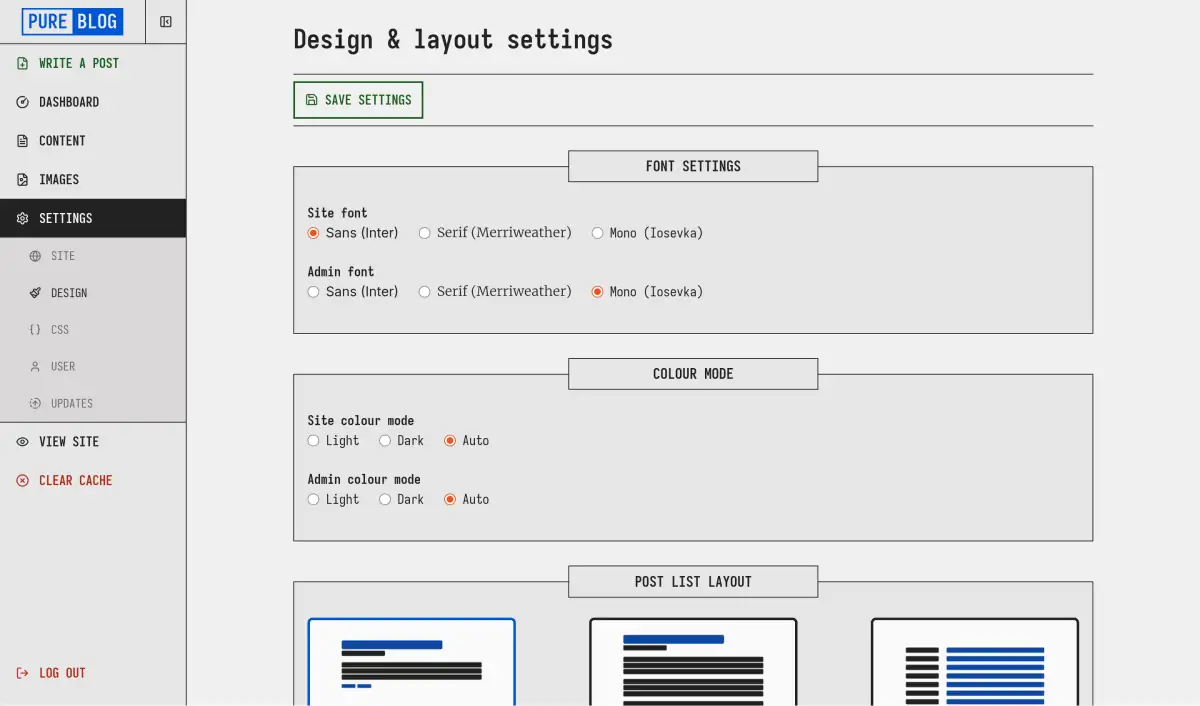
Task: Click the Site font label
Action: coord(337,213)
